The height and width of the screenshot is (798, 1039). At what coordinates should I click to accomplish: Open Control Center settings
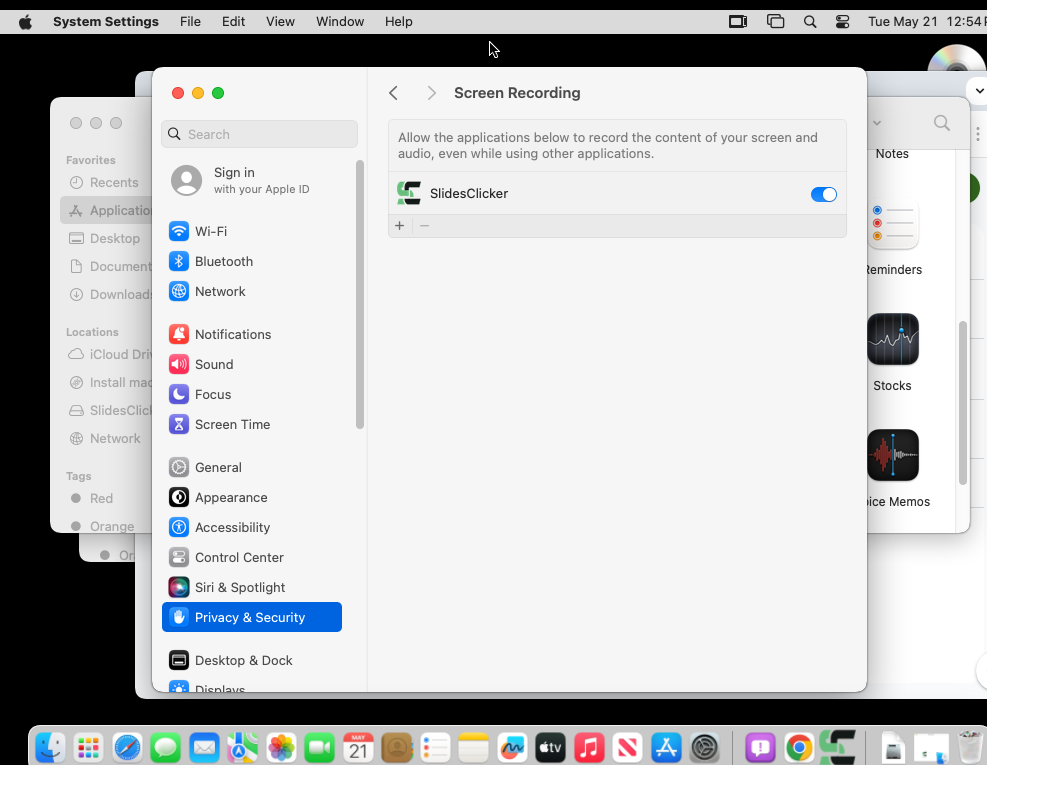(252, 557)
